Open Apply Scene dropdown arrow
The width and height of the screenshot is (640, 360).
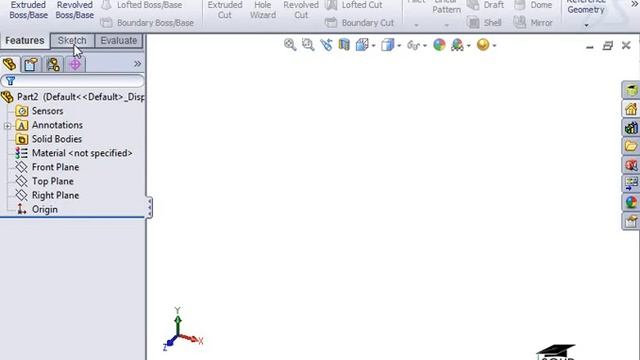pyautogui.click(x=469, y=46)
